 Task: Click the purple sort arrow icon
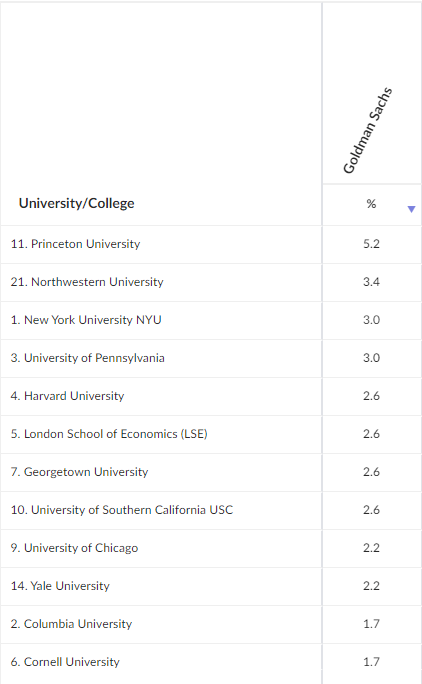click(x=411, y=209)
